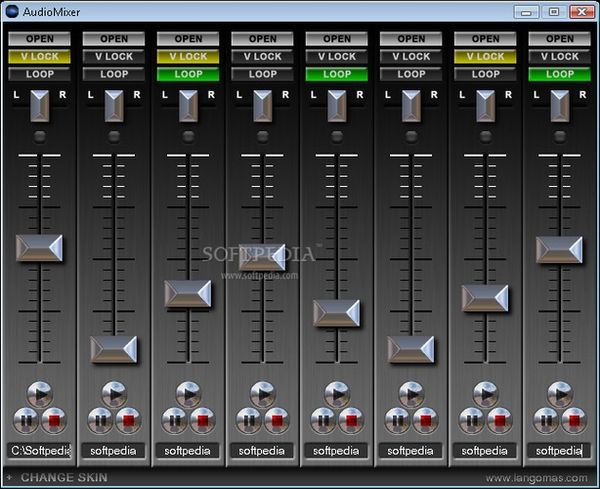The width and height of the screenshot is (600, 489).
Task: Click channel 6's softpedia text field
Action: click(x=410, y=450)
